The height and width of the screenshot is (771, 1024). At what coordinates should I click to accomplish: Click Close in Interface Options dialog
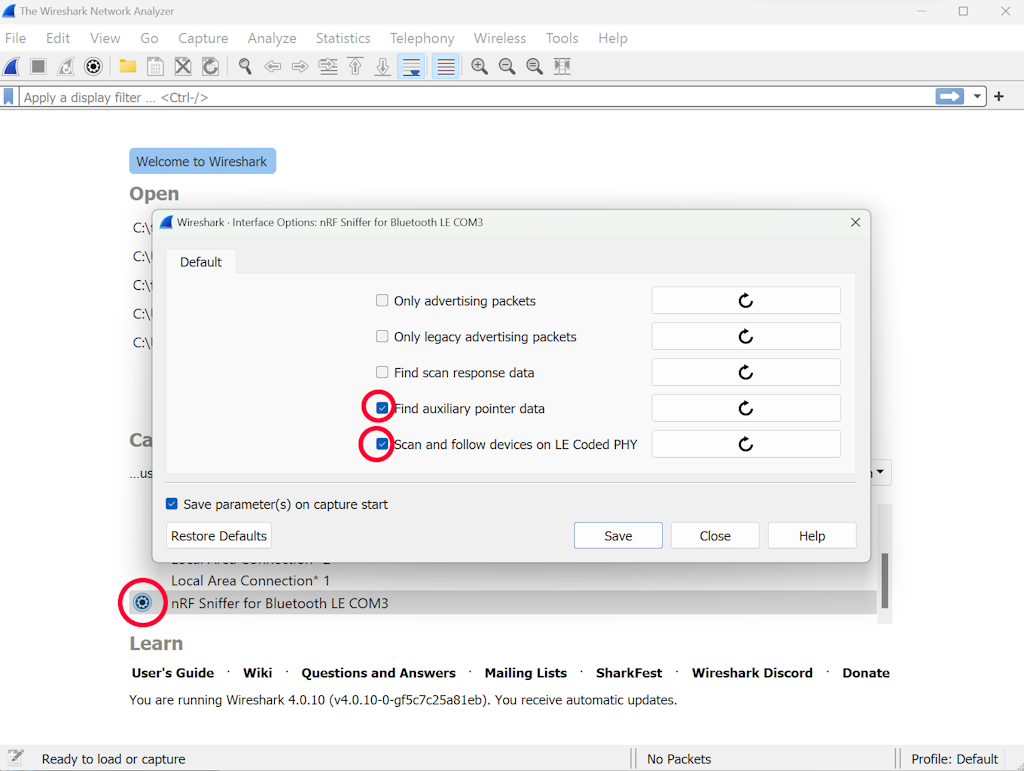tap(715, 535)
